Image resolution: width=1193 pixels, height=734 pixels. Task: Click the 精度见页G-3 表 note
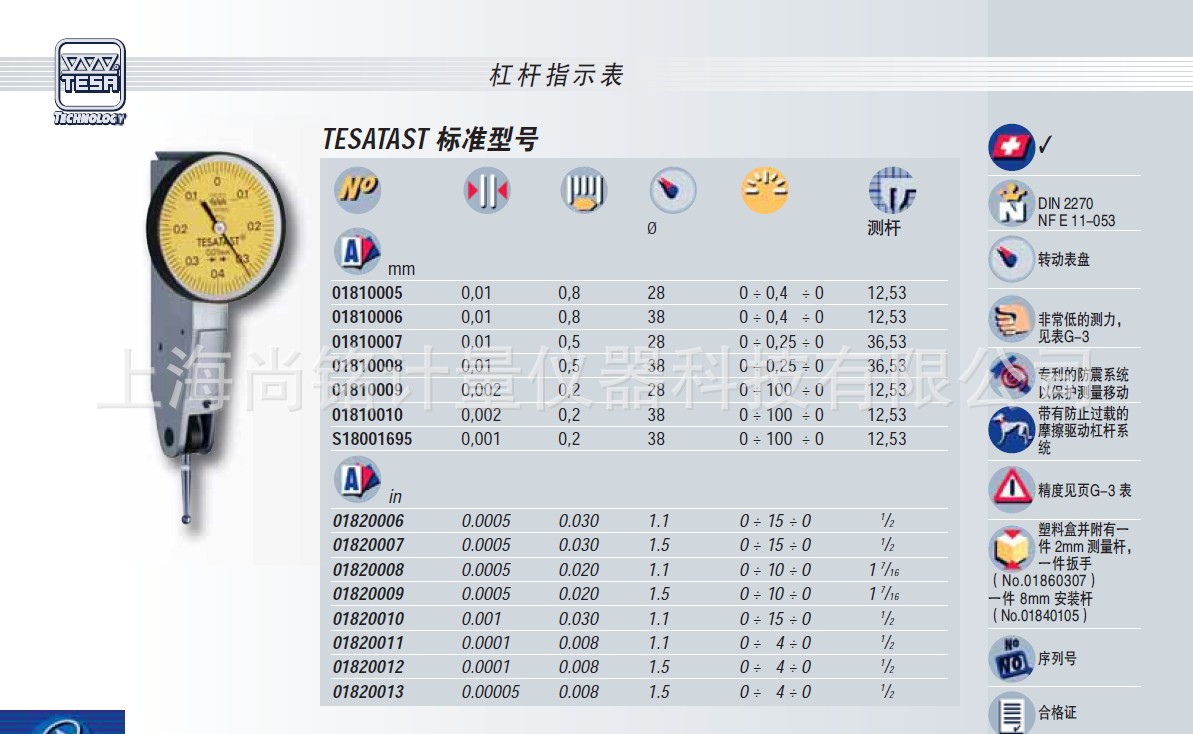click(x=1085, y=491)
